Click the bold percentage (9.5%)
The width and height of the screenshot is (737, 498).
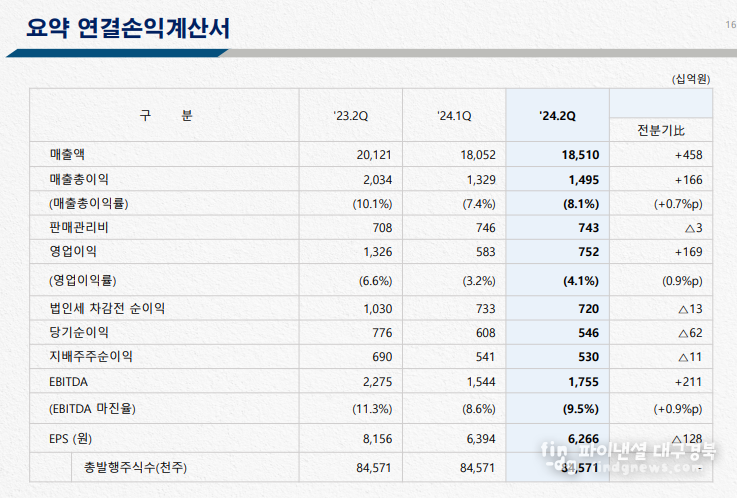581,409
